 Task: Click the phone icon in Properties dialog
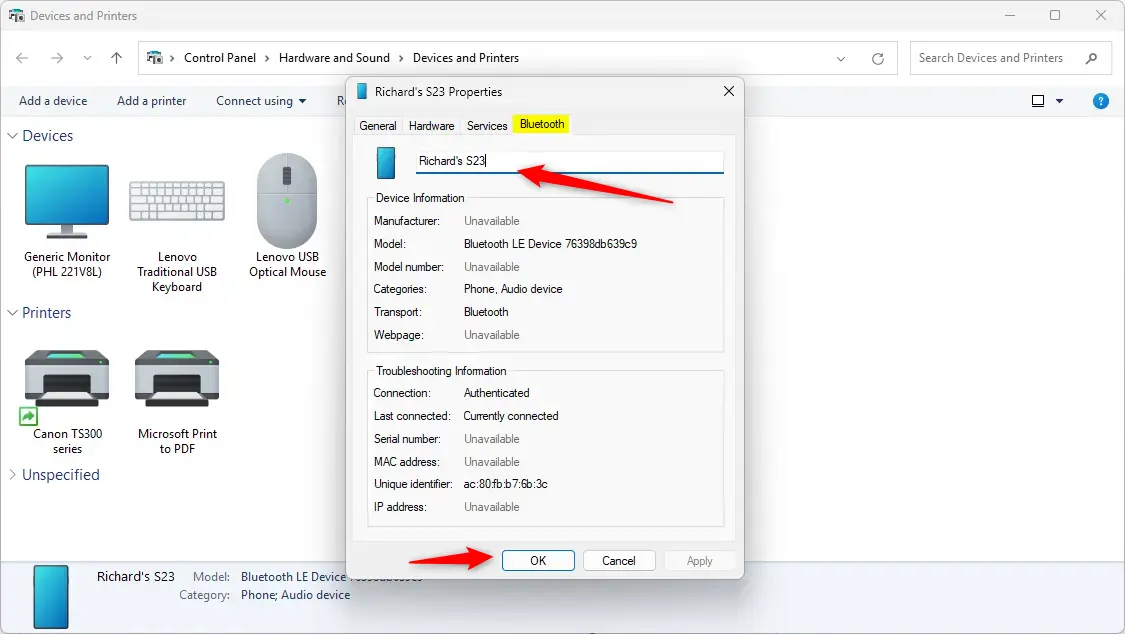(386, 163)
